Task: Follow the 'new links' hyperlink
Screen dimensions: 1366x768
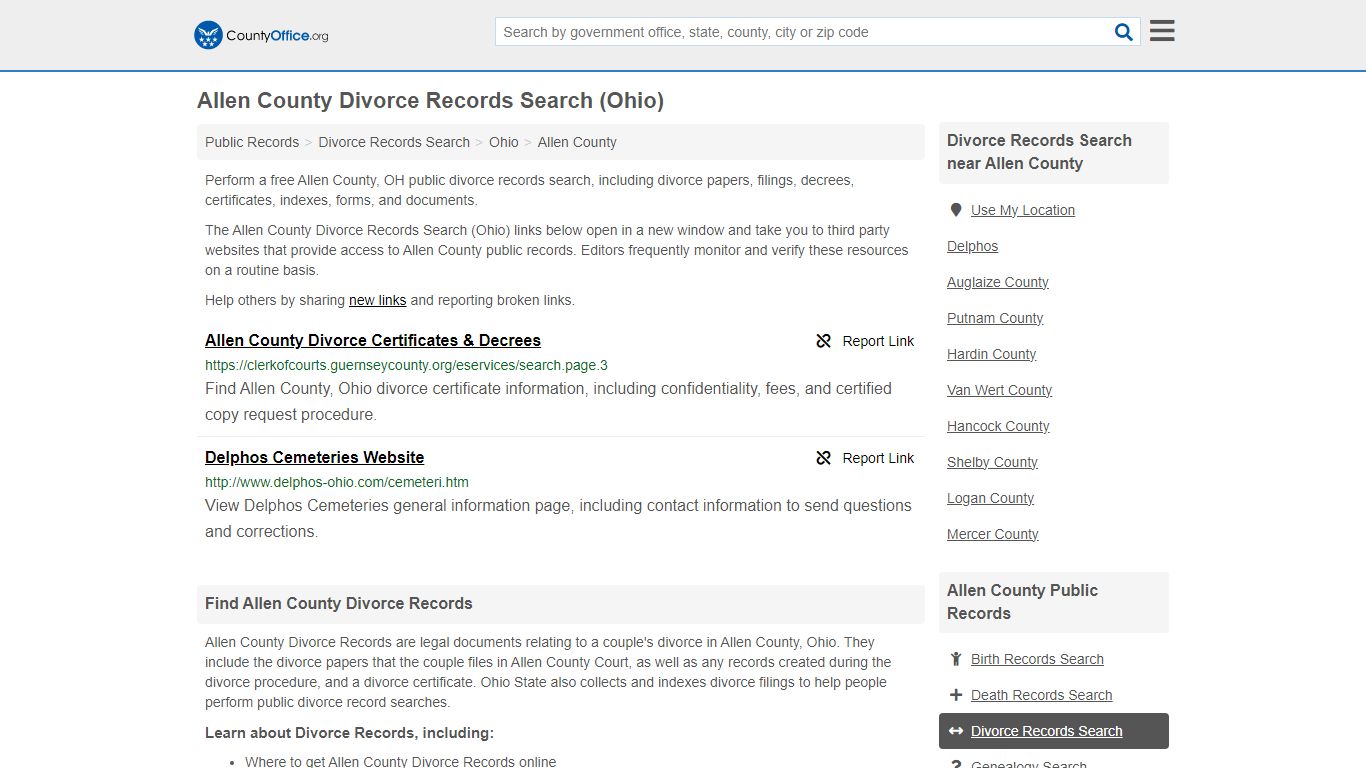Action: 377,300
